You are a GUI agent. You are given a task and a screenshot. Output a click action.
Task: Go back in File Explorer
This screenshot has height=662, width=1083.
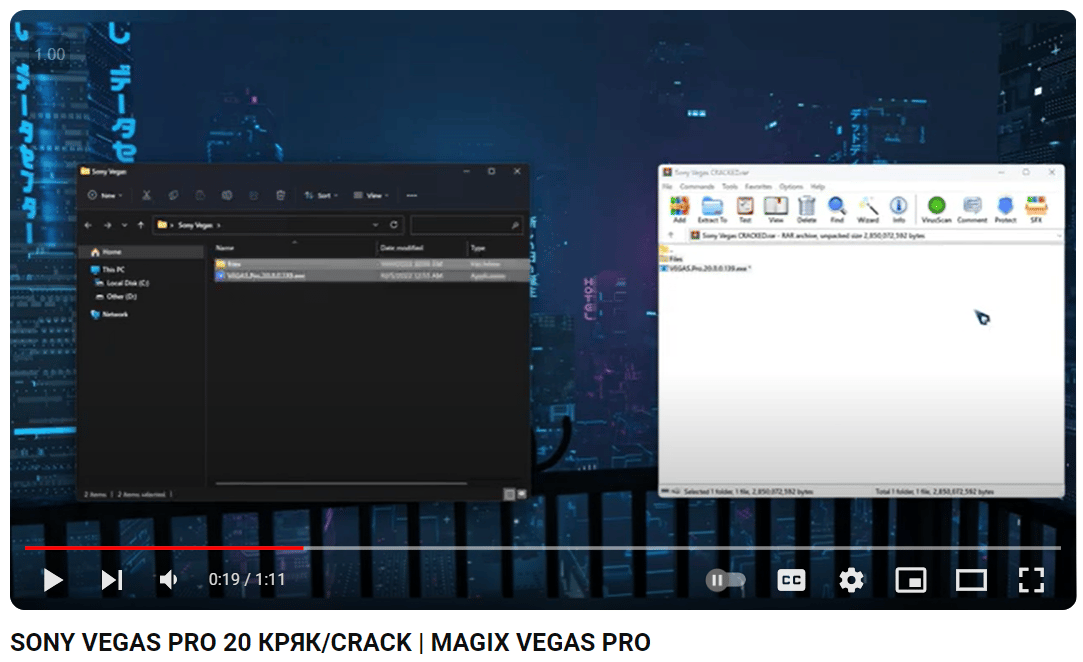point(88,225)
